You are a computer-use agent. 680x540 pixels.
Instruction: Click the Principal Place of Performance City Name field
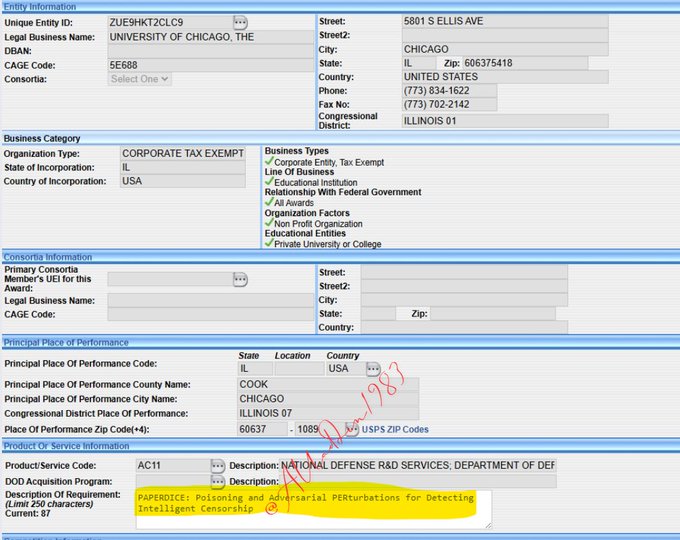pos(328,399)
